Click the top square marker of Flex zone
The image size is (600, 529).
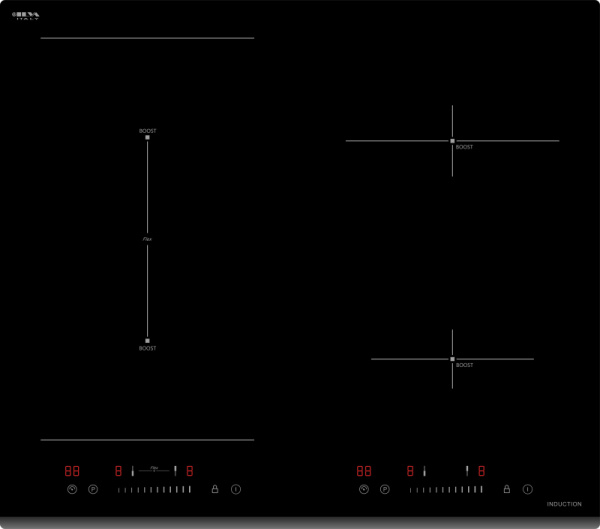click(x=147, y=137)
